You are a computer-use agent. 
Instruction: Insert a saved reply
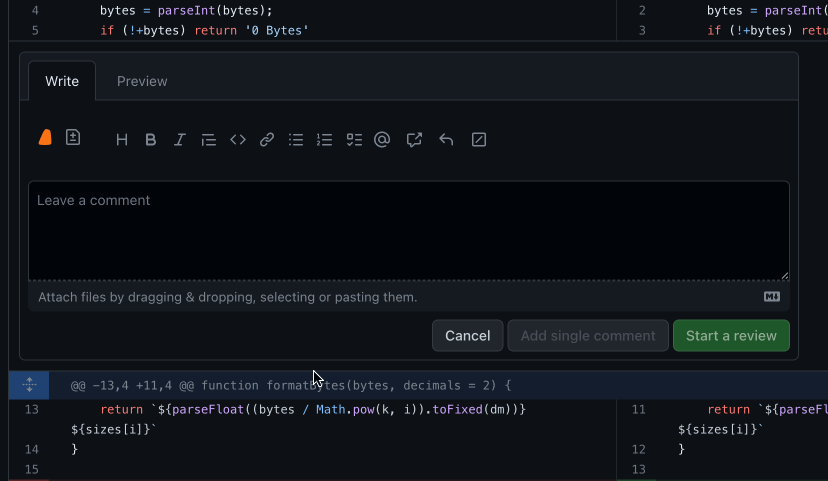point(446,140)
